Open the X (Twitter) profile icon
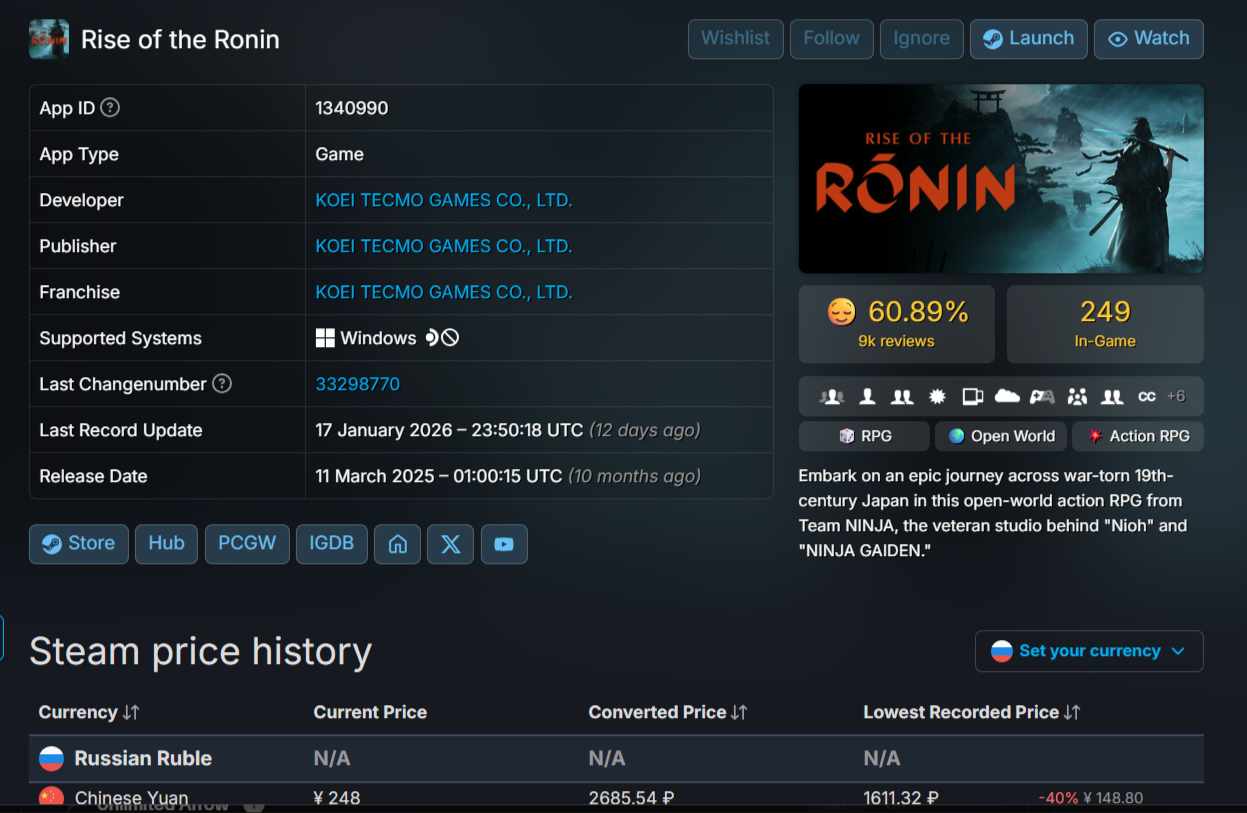 tap(450, 544)
